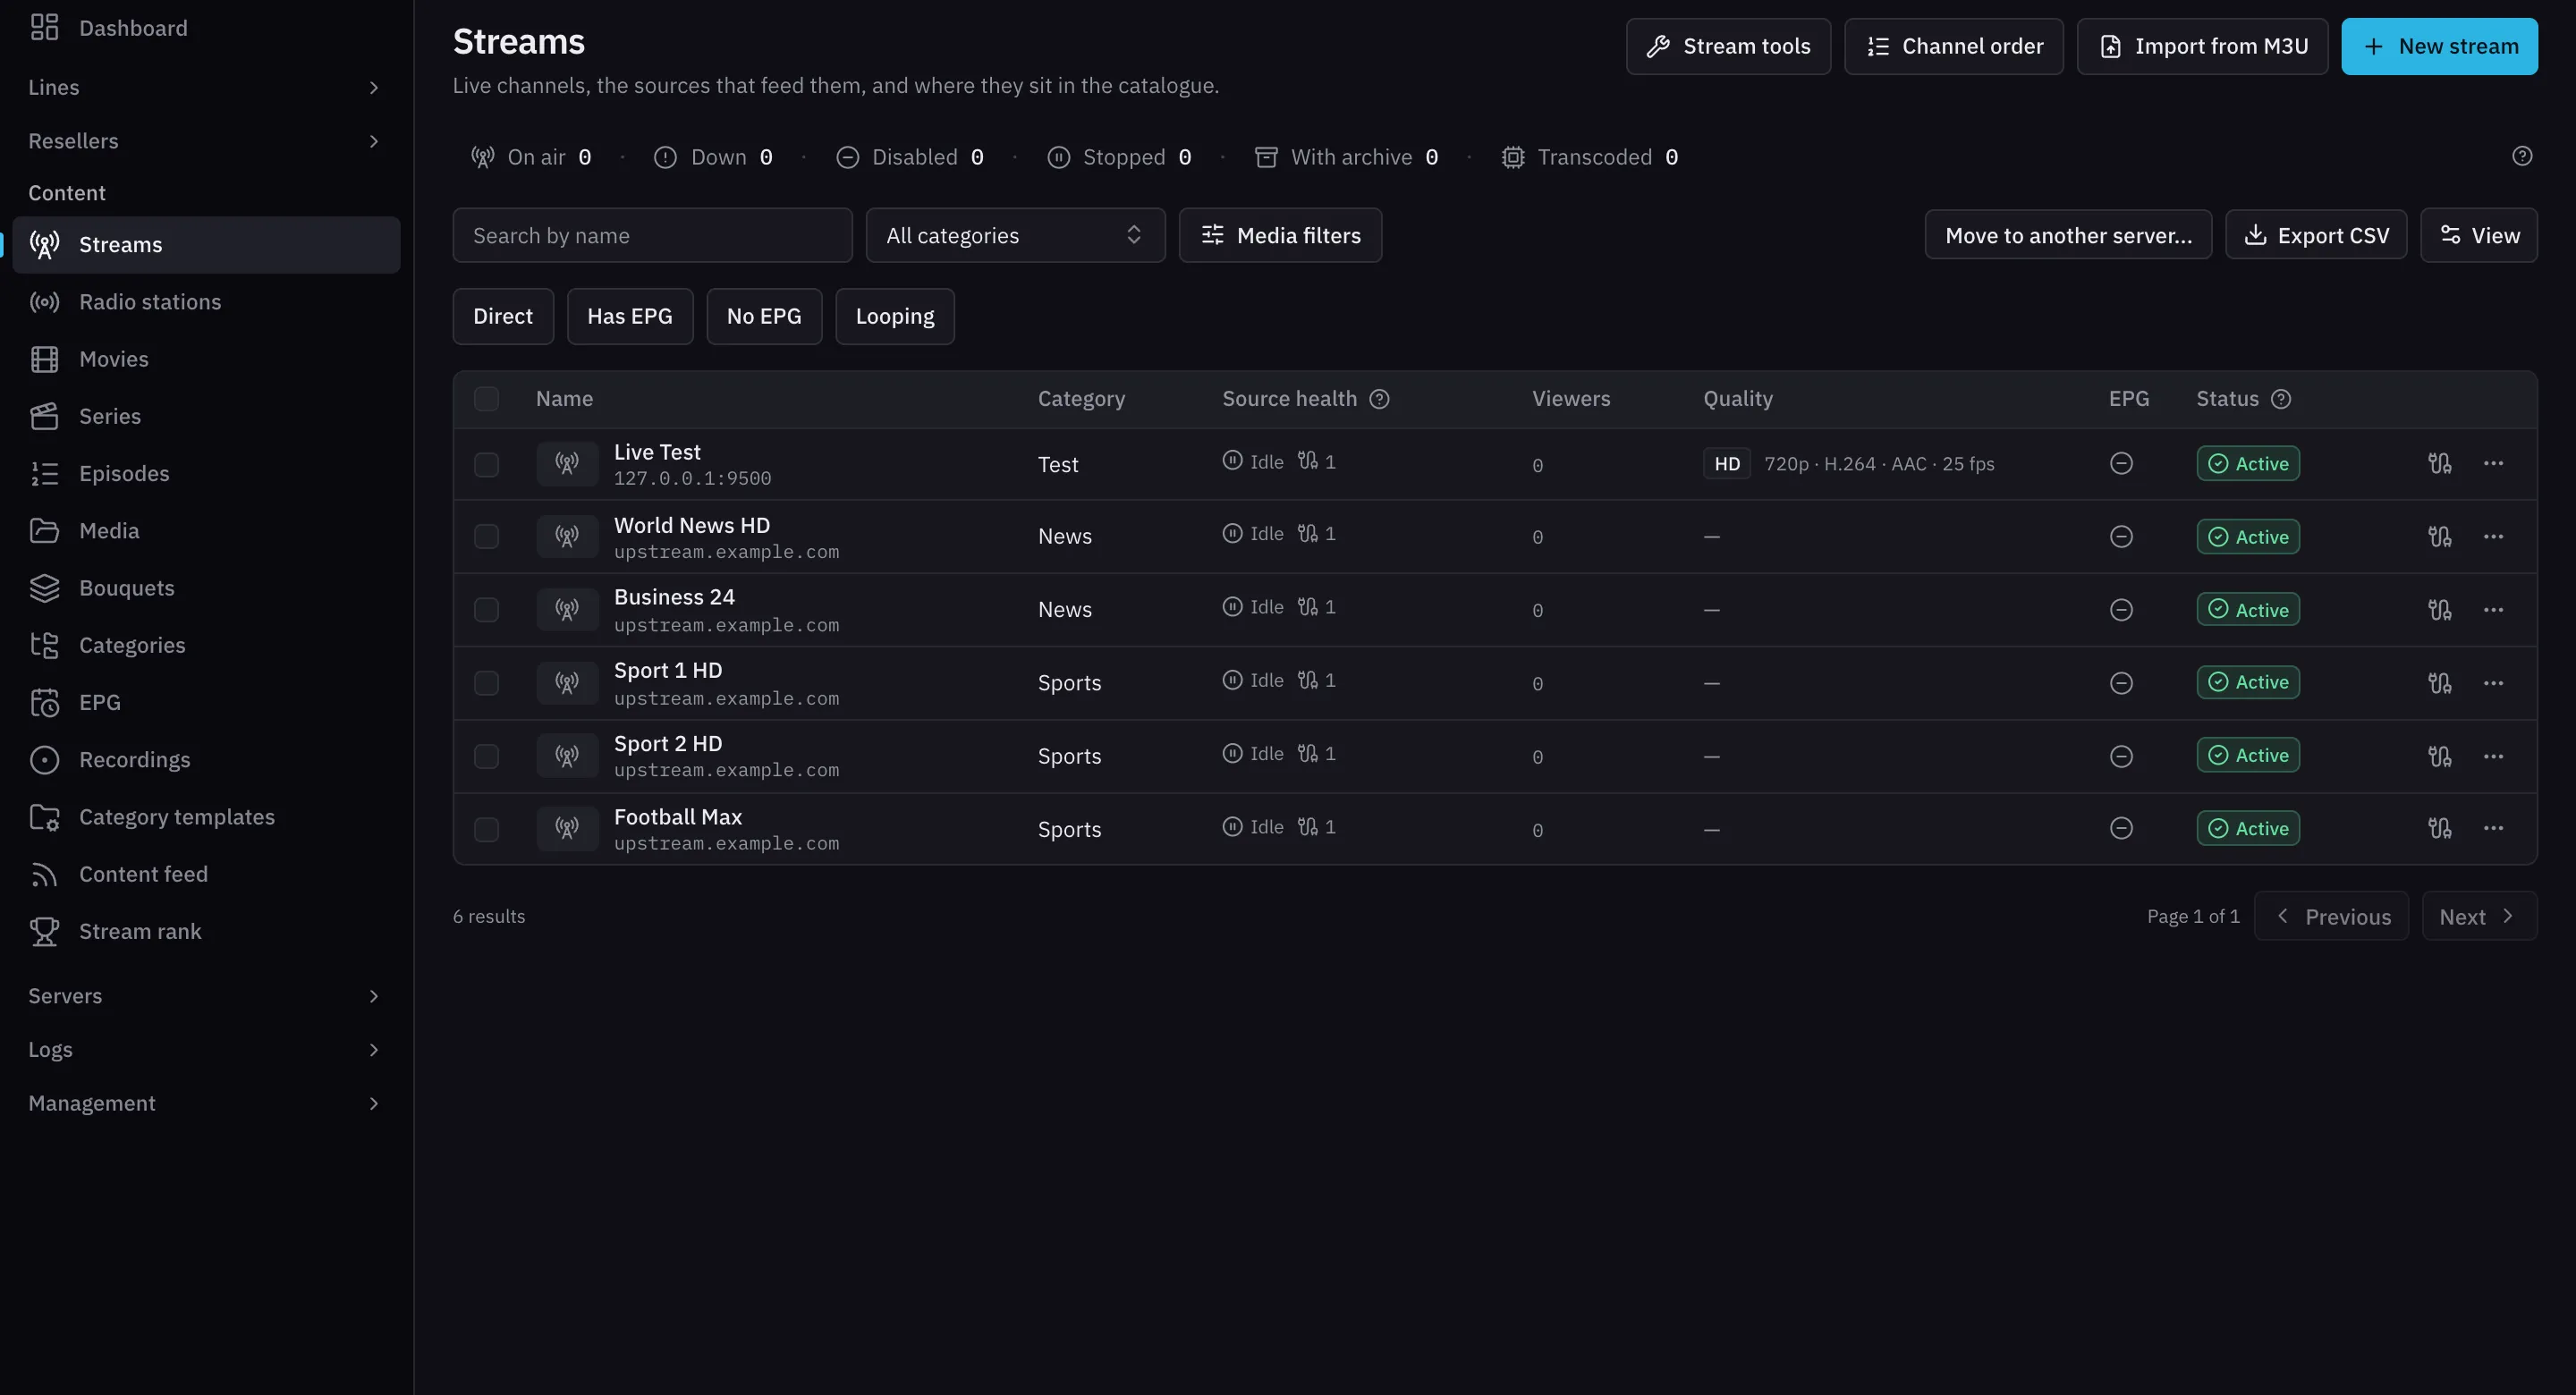Screen dimensions: 2576x1395
Task: Expand the Servers section in the sidebar
Action: (206, 996)
